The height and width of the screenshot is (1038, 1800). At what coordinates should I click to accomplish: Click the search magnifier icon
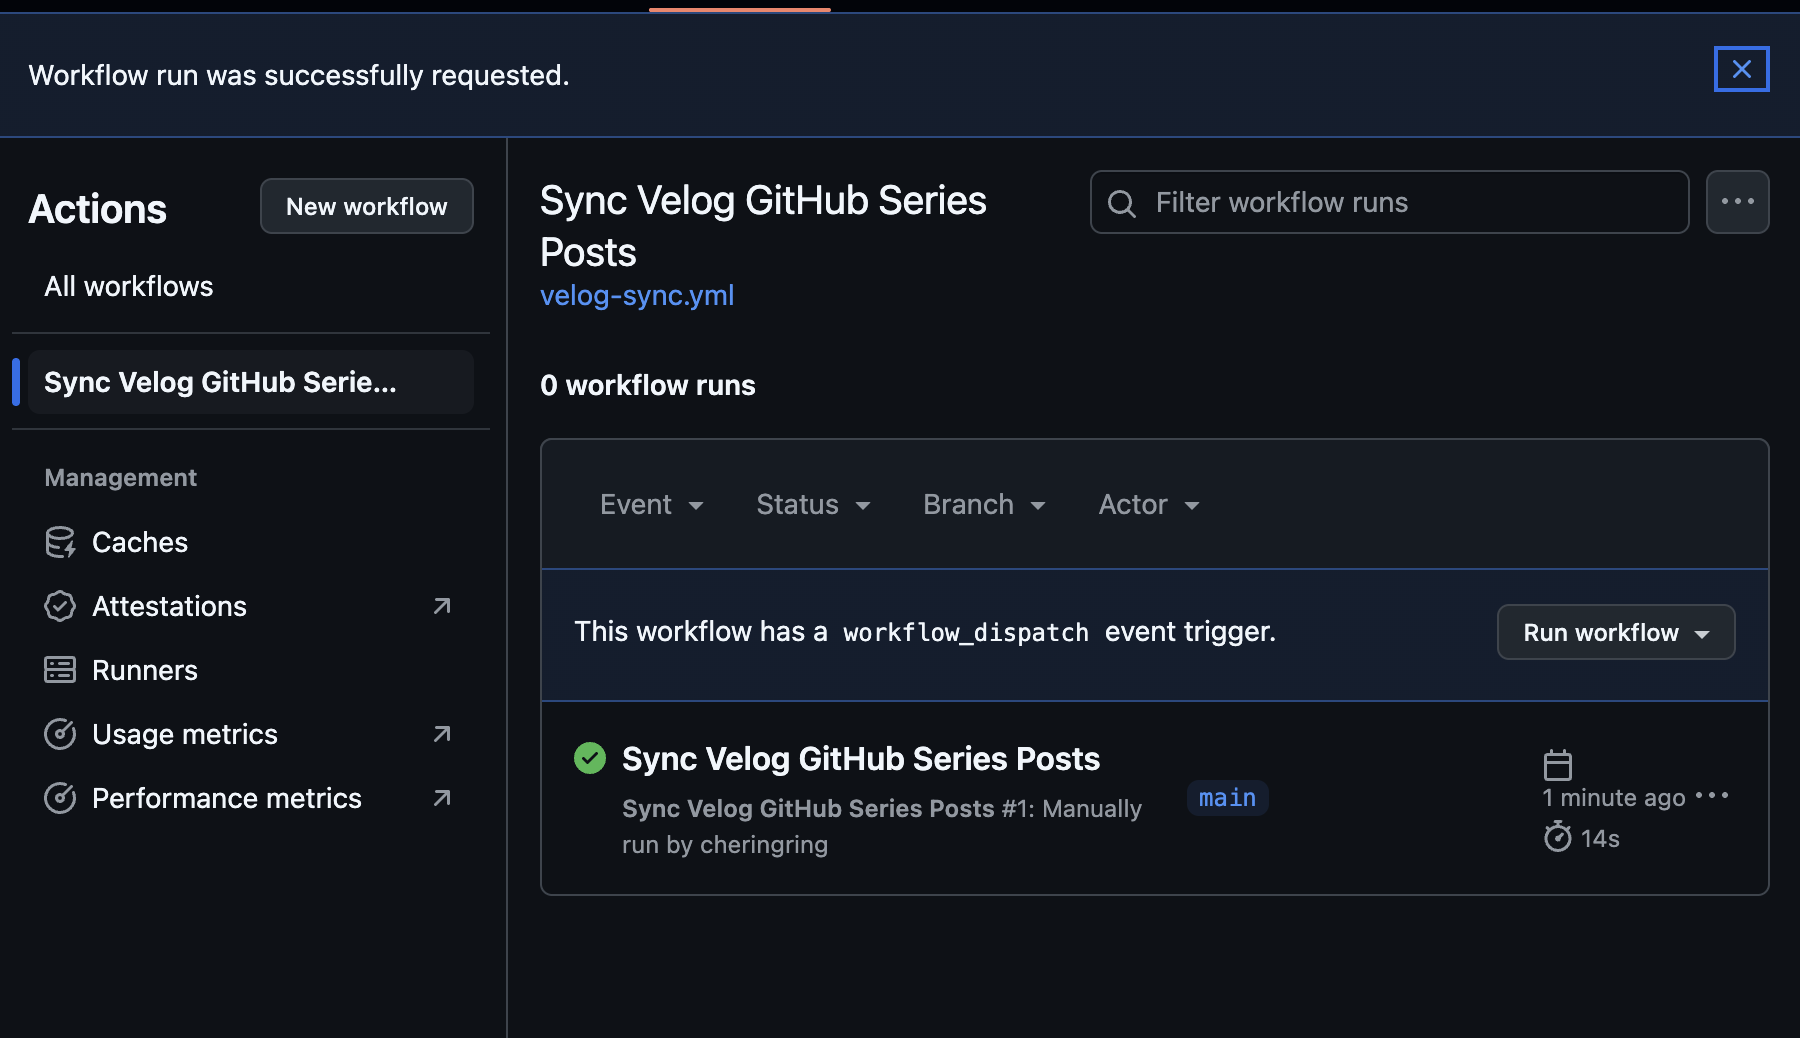[x=1122, y=203]
